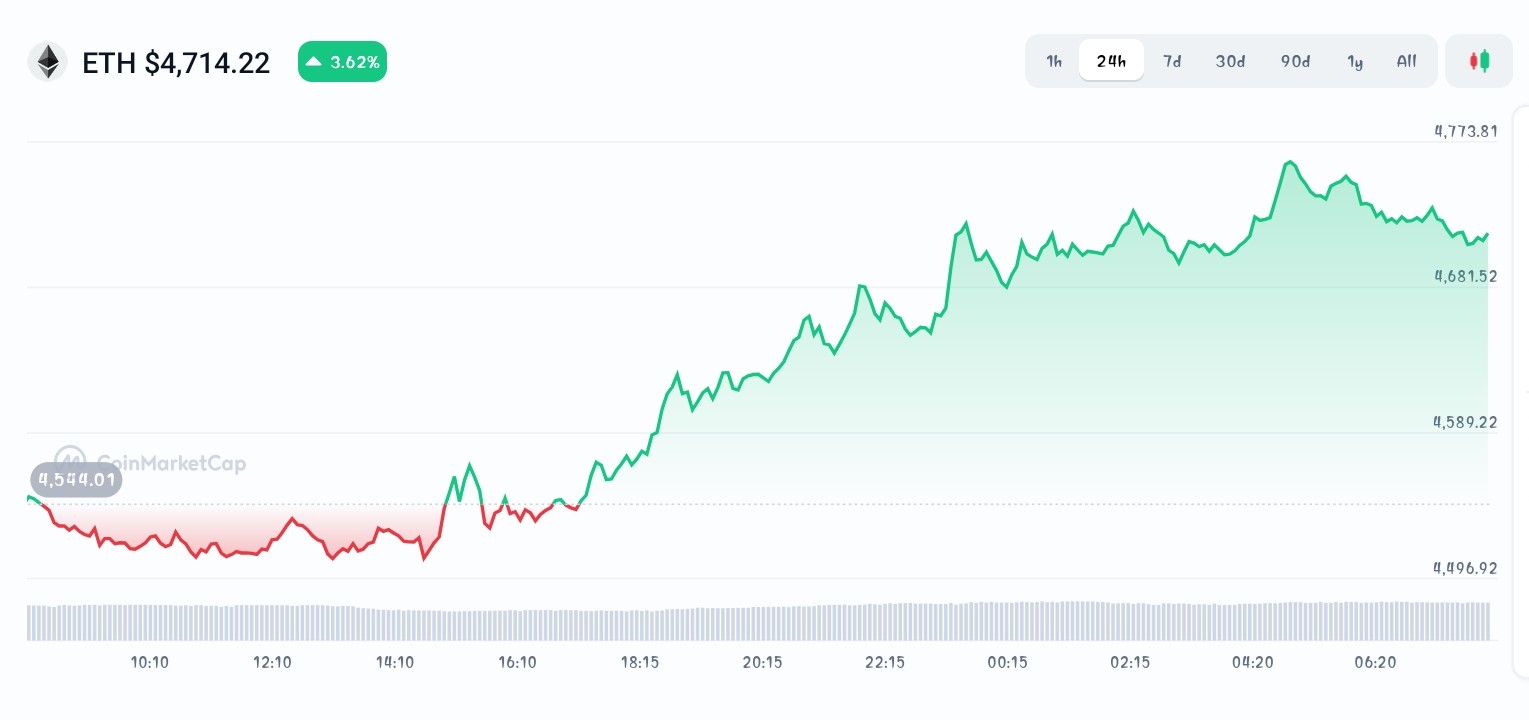The width and height of the screenshot is (1529, 720).
Task: Switch to the 7d time range
Action: [x=1172, y=61]
